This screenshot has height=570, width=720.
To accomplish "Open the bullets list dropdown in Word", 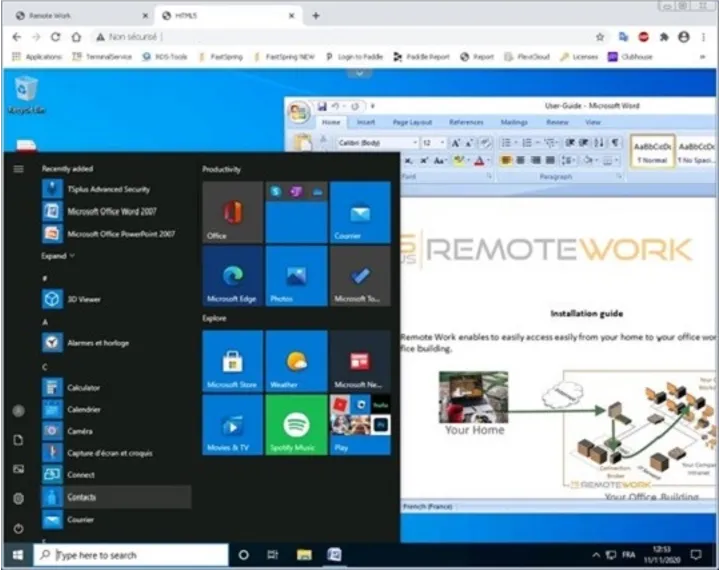I will pyautogui.click(x=516, y=143).
